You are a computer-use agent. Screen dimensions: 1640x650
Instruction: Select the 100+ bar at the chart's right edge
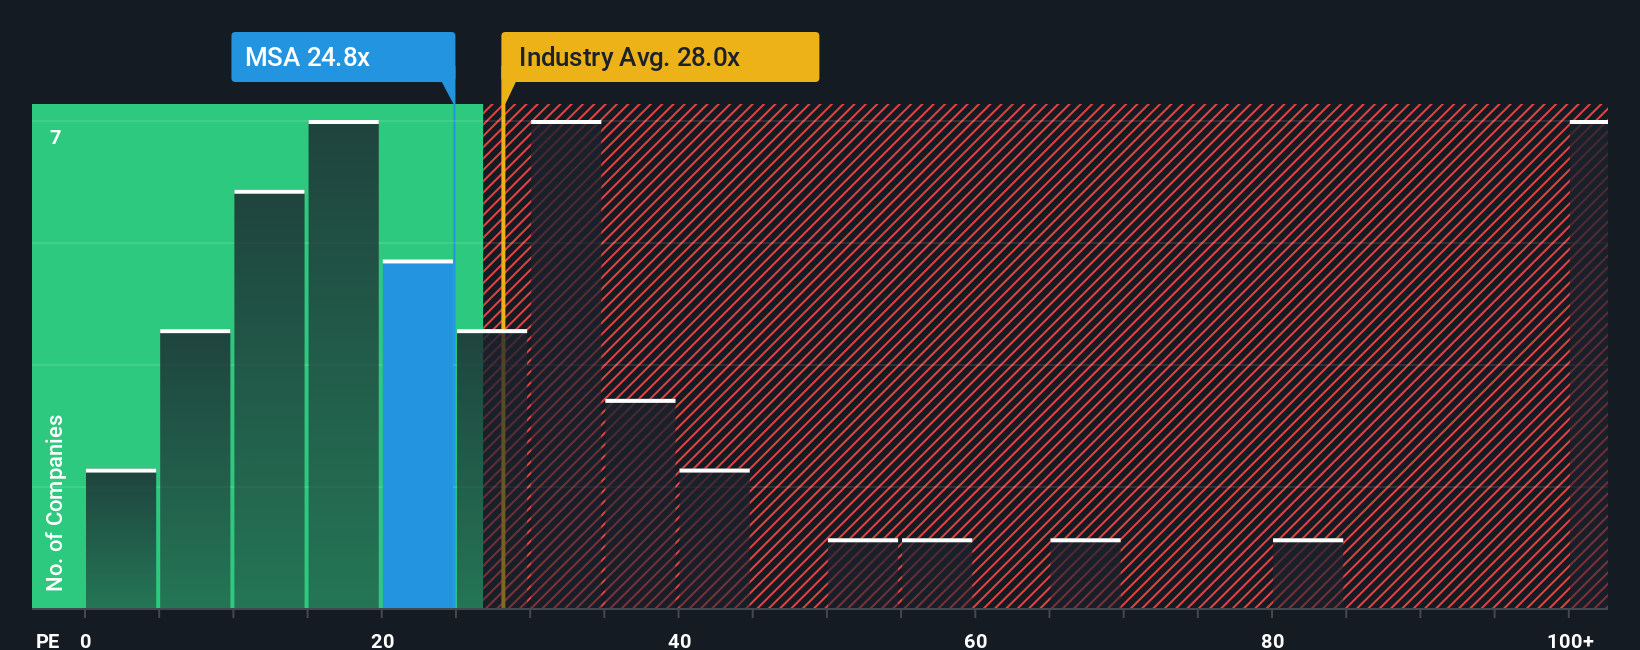[x=1589, y=364]
